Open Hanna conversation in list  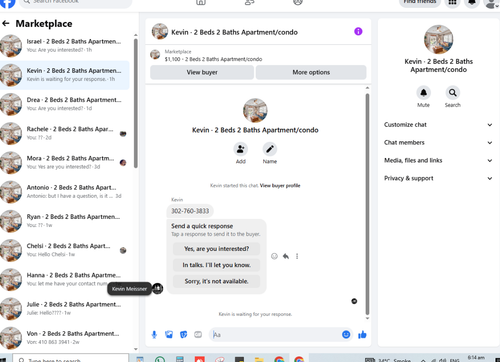[x=65, y=279]
